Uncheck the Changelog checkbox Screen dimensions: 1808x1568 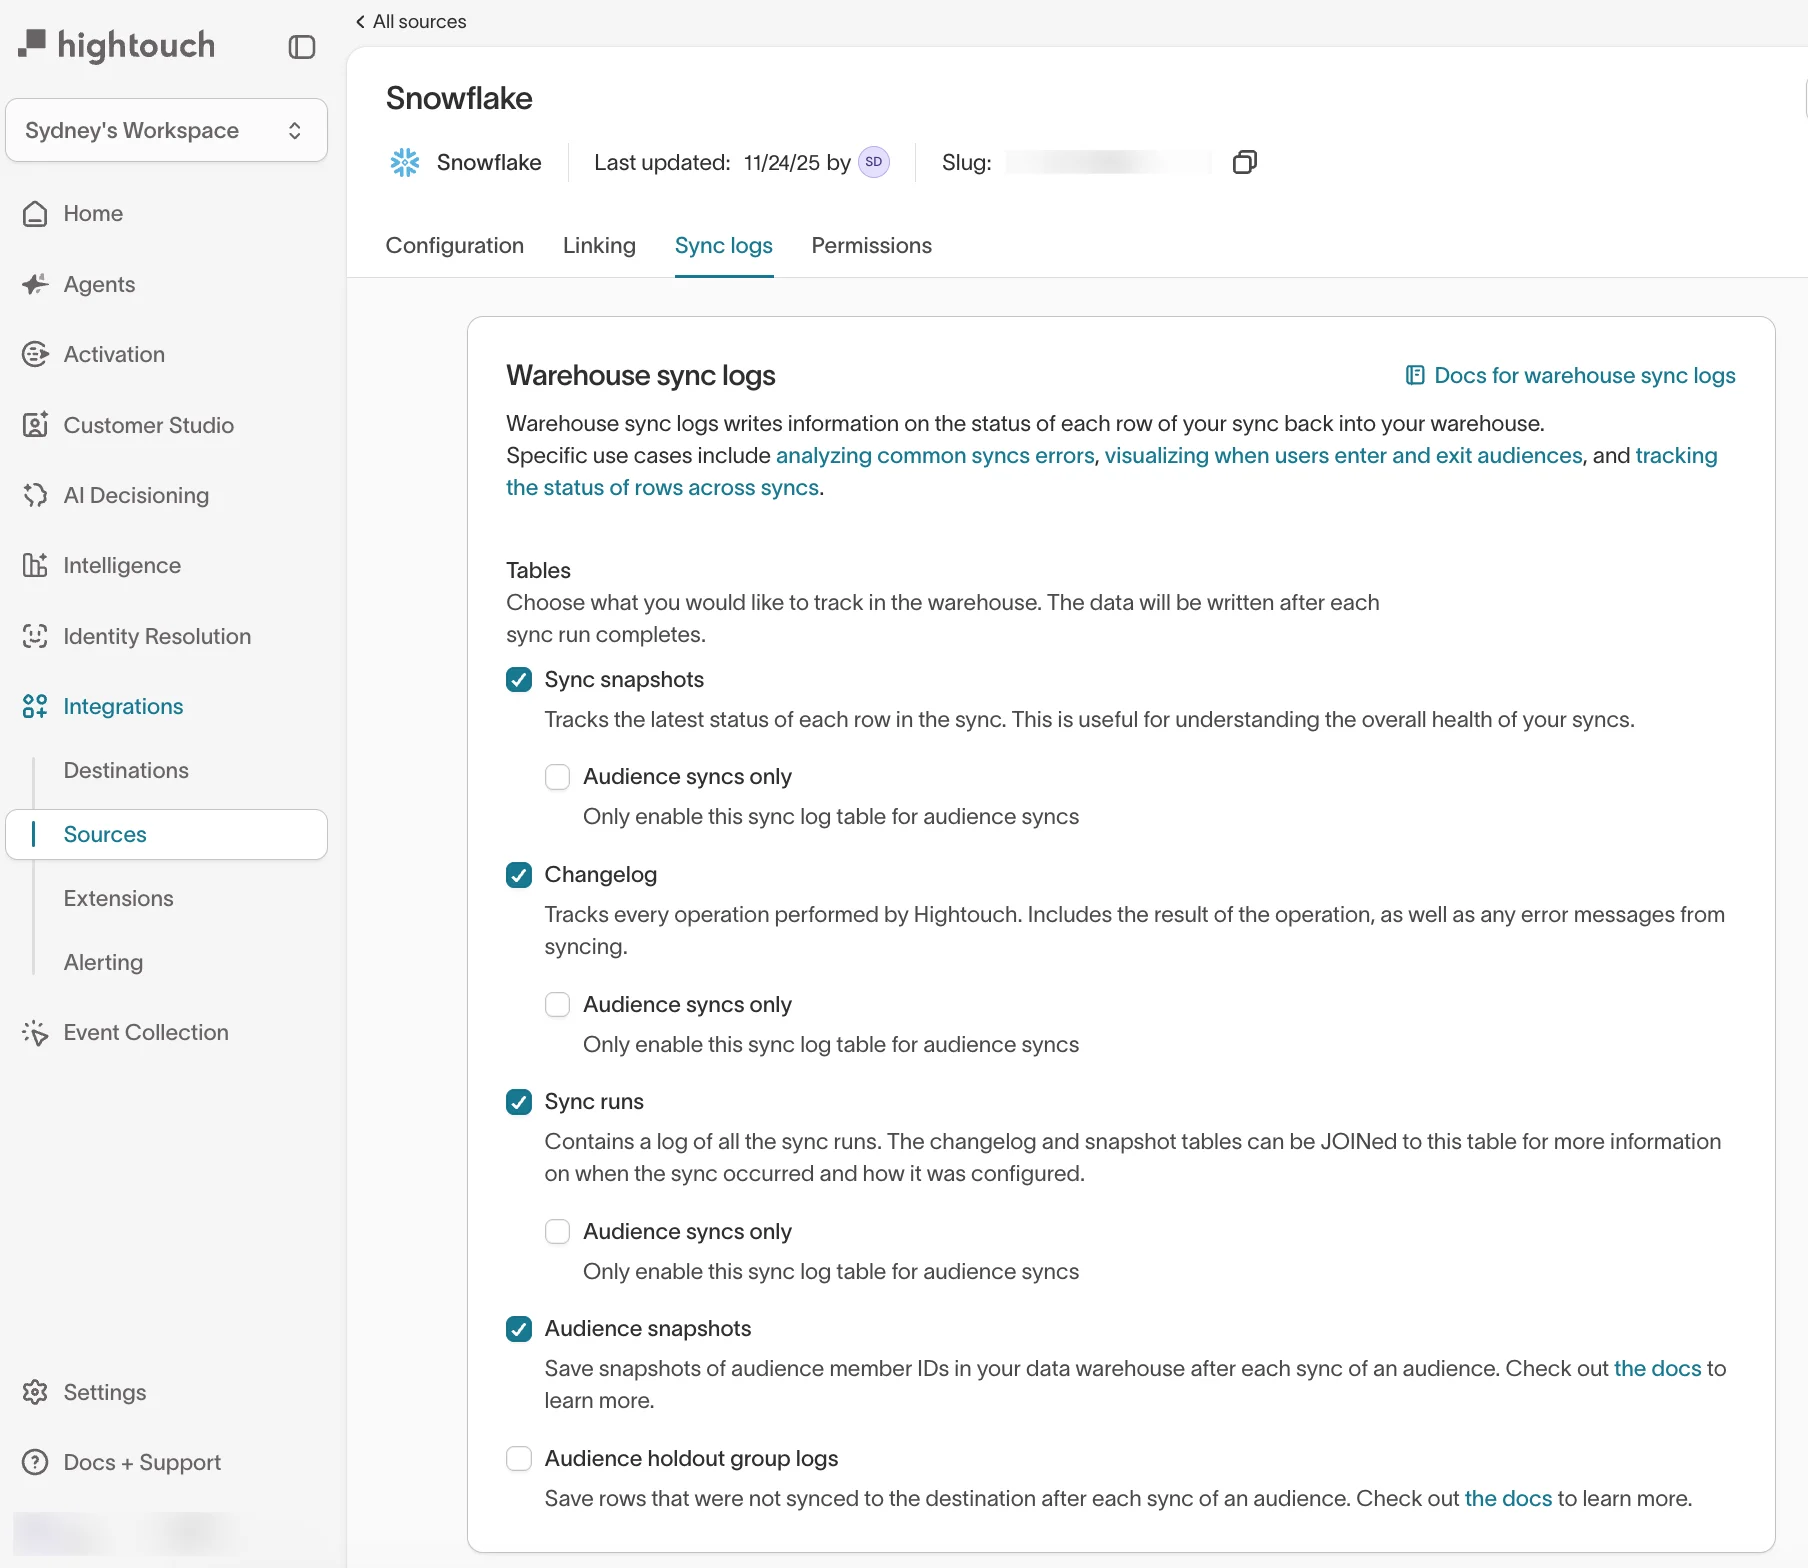[x=519, y=875]
